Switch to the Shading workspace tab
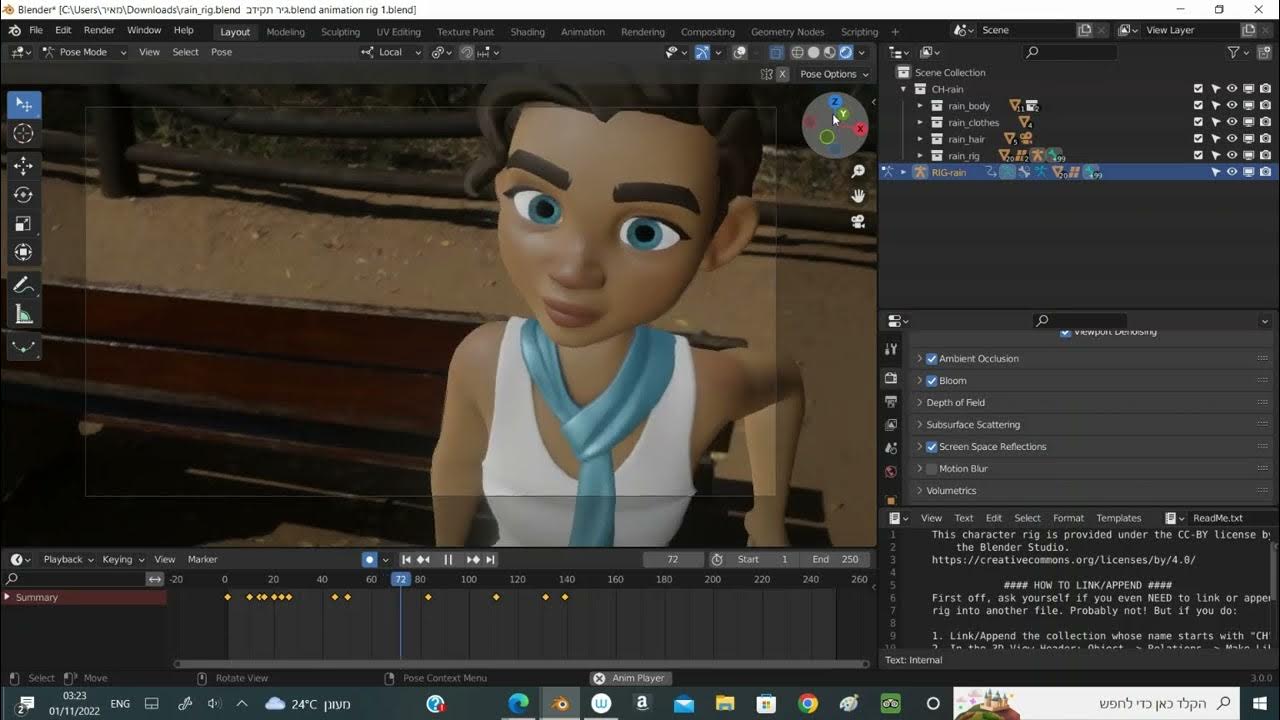1280x720 pixels. [527, 32]
